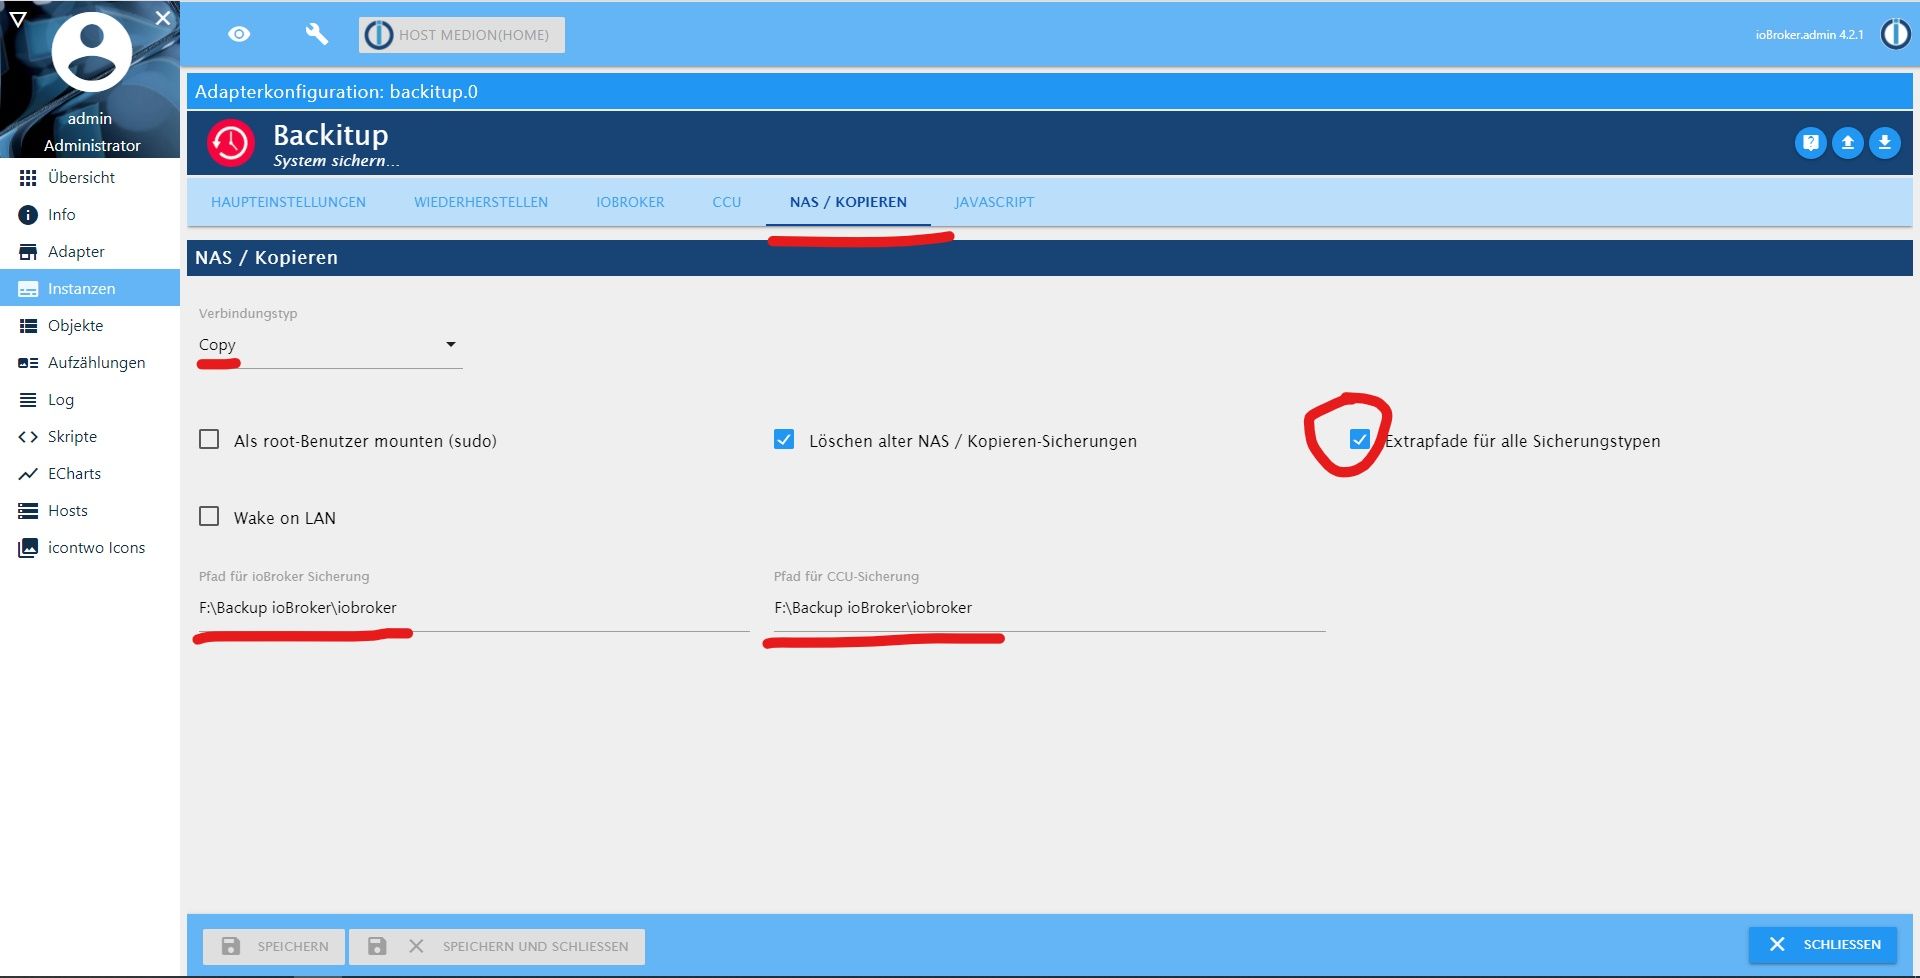
Task: Open icontwo Icons in the sidebar
Action: pos(90,547)
